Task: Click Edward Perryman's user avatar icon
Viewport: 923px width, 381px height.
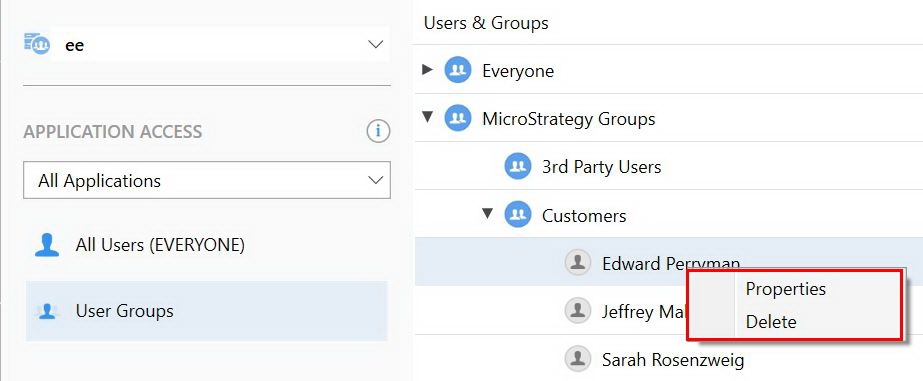Action: (577, 263)
